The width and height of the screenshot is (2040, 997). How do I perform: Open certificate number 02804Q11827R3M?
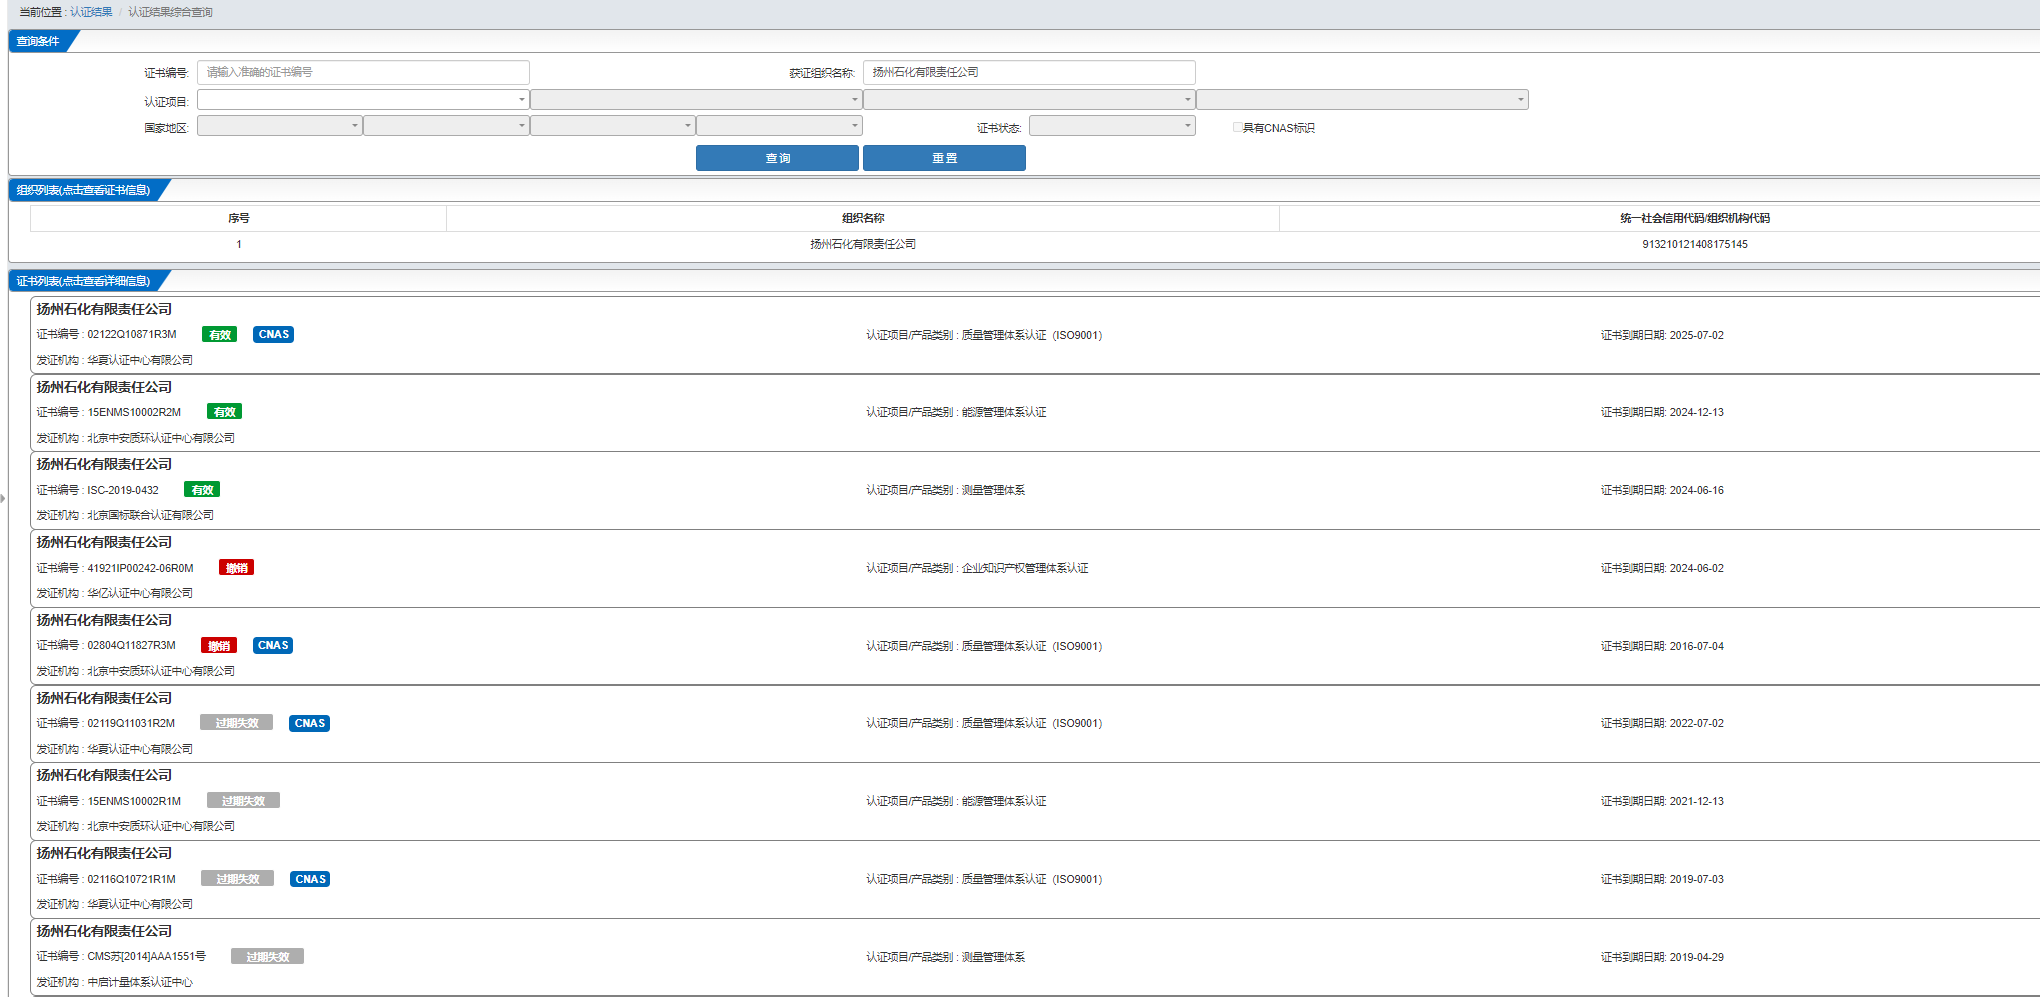tap(131, 645)
